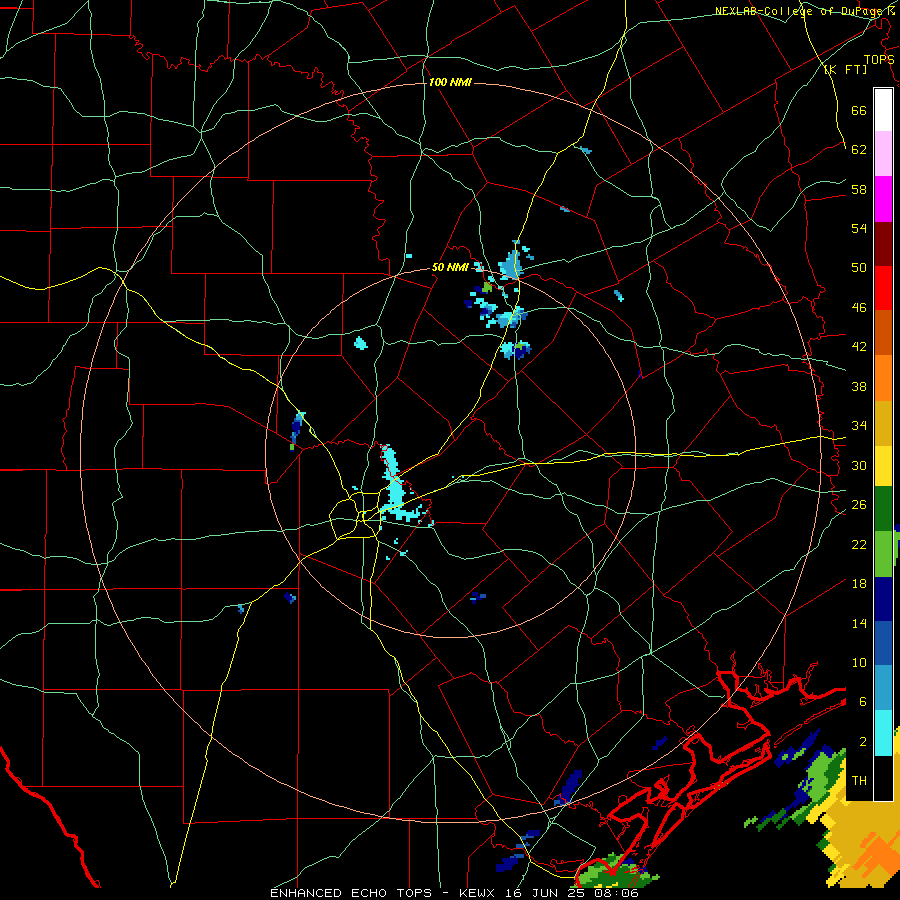Choose the dark red (maroon) legend swatch
Viewport: 900px width, 900px height.
click(883, 244)
